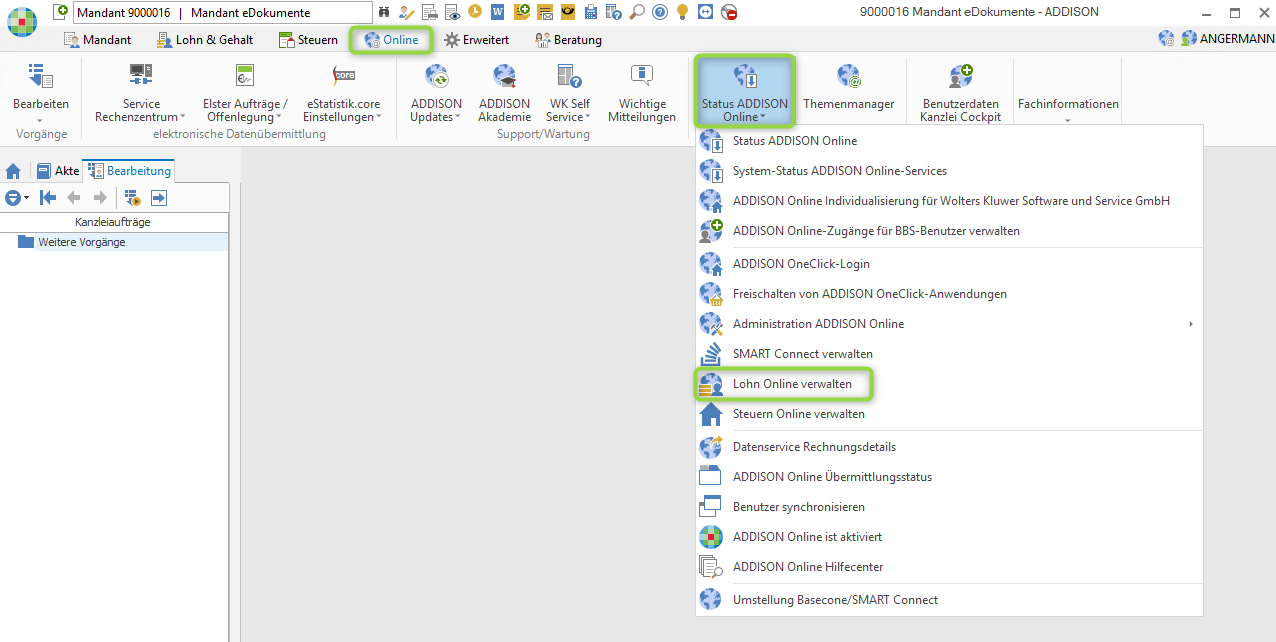1276x642 pixels.
Task: Click the yellow post horn icon
Action: [x=568, y=12]
